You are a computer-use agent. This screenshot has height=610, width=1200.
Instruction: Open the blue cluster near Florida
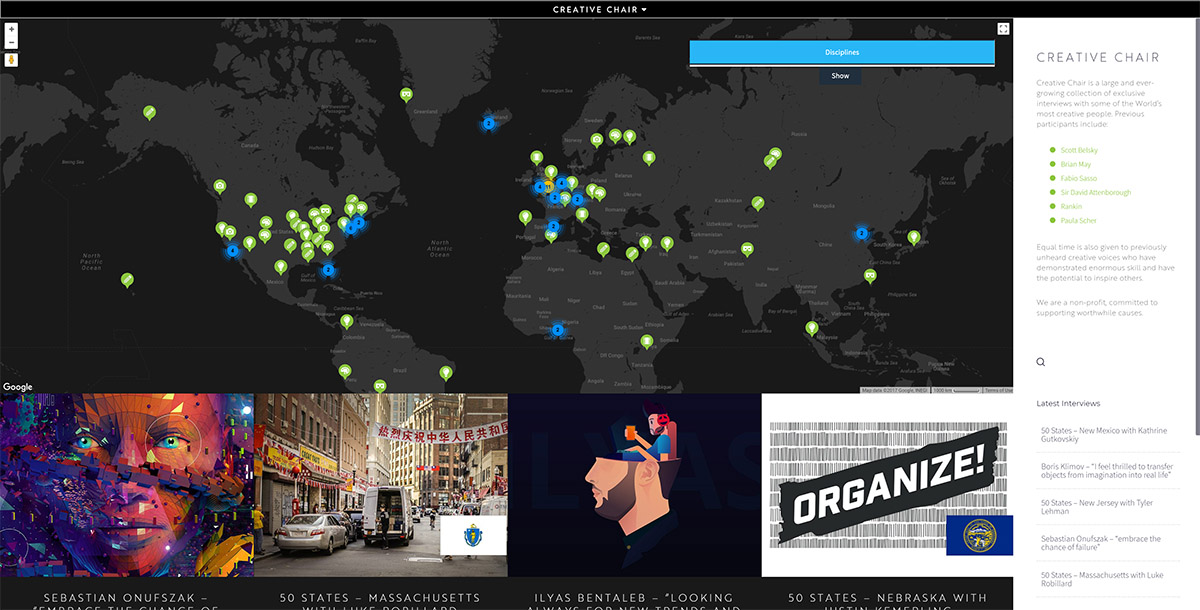[x=328, y=269]
